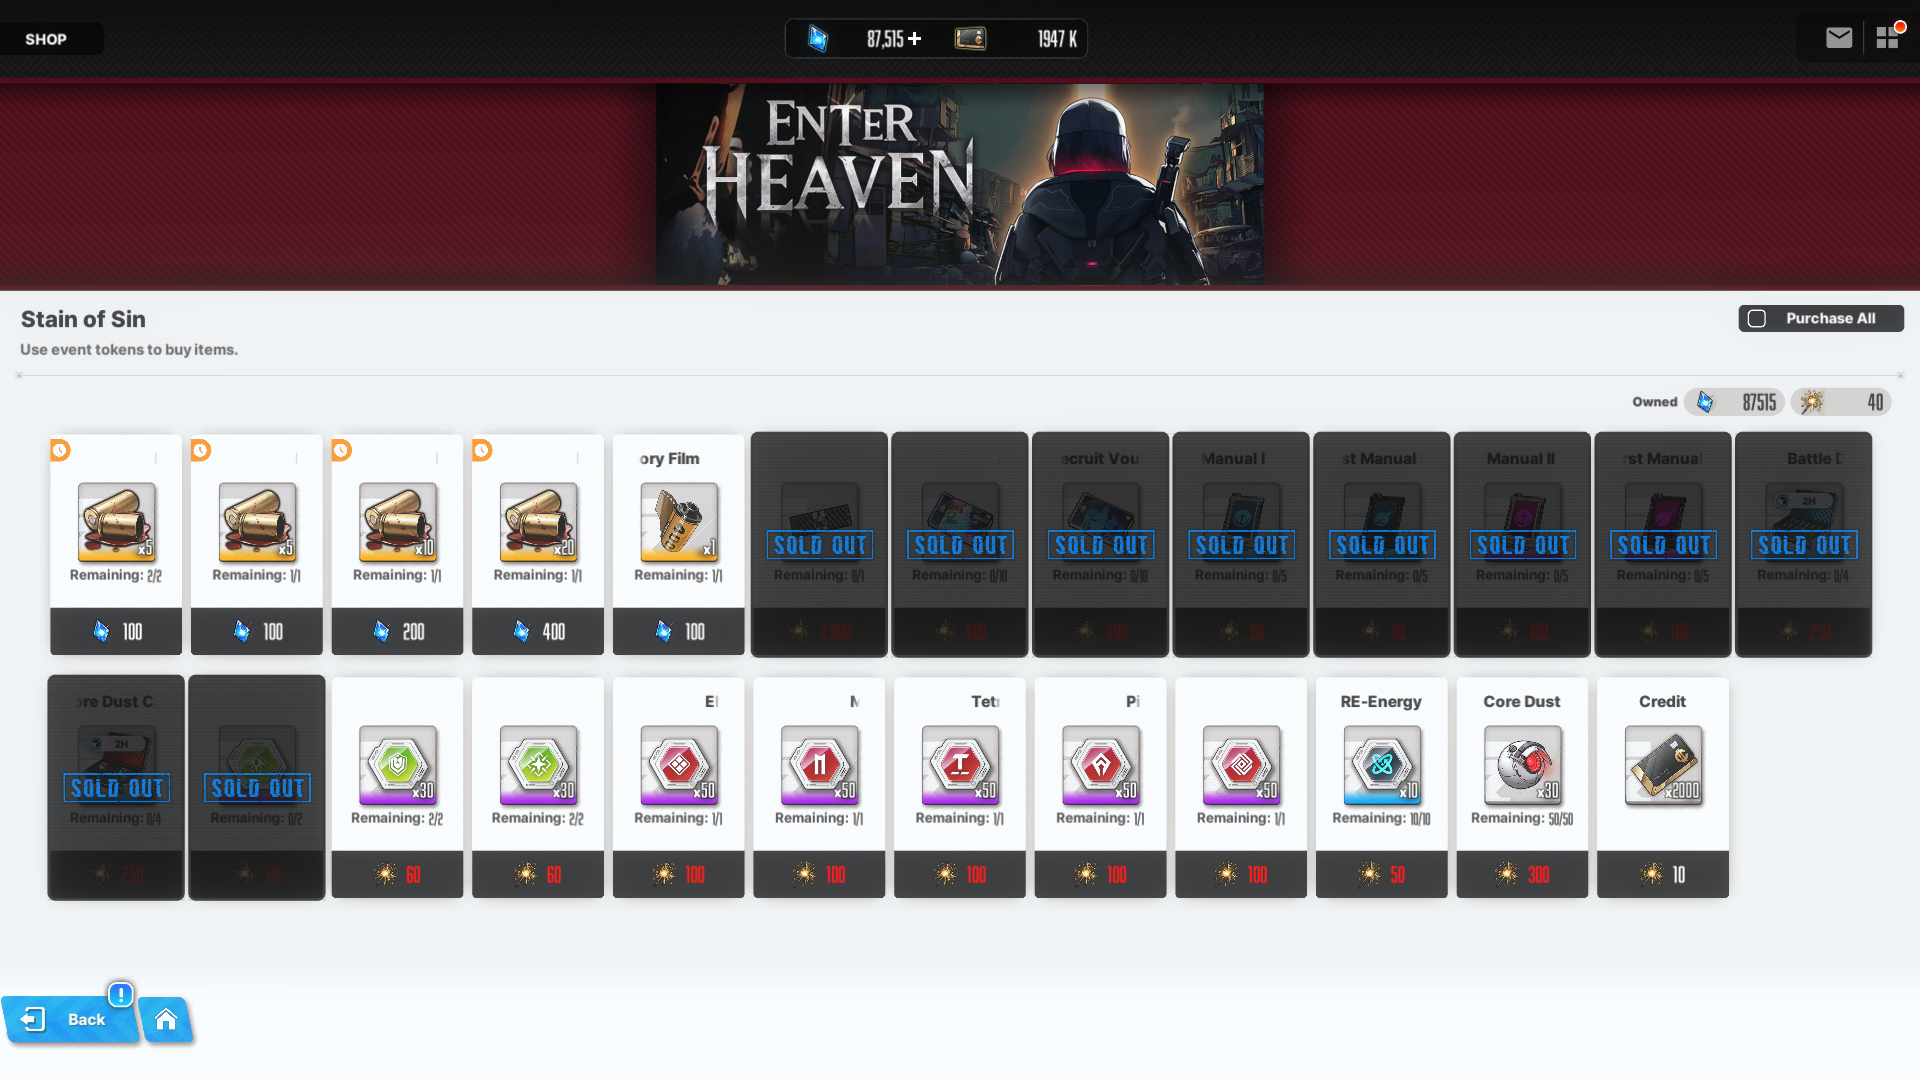This screenshot has width=1920, height=1080.
Task: Click the Enter Heaven event banner
Action: coord(959,184)
